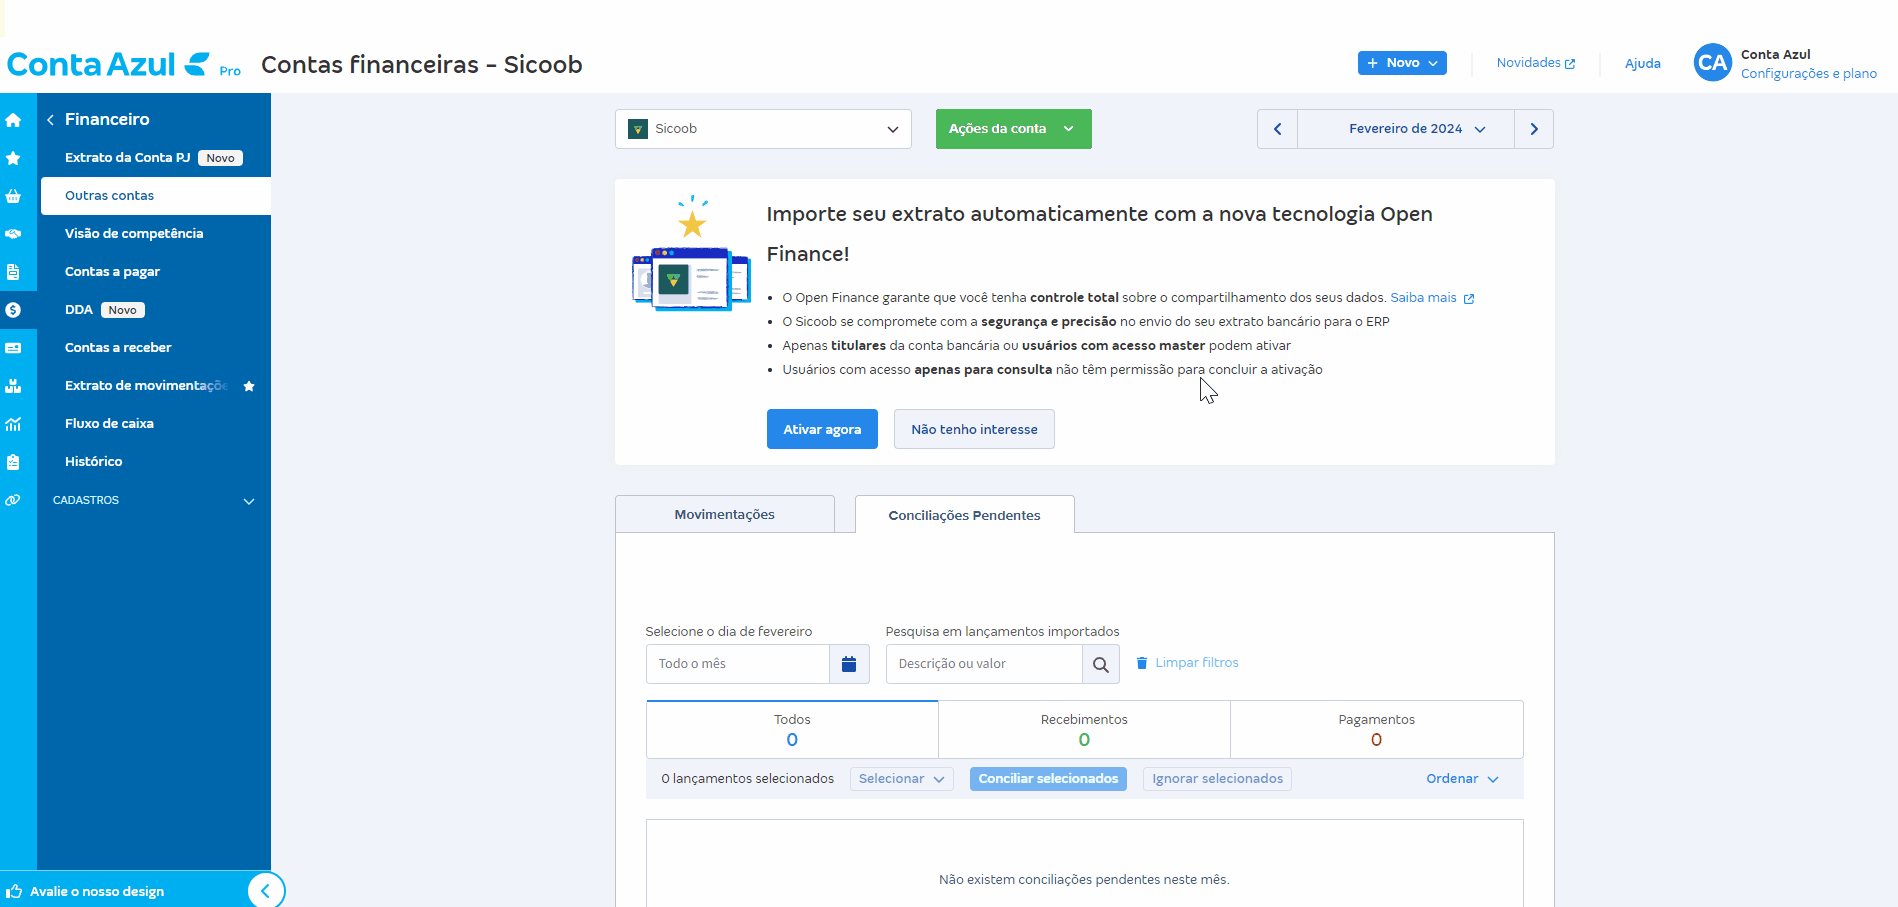Collapse sidebar with round chevron button
The width and height of the screenshot is (1898, 907).
[x=266, y=890]
